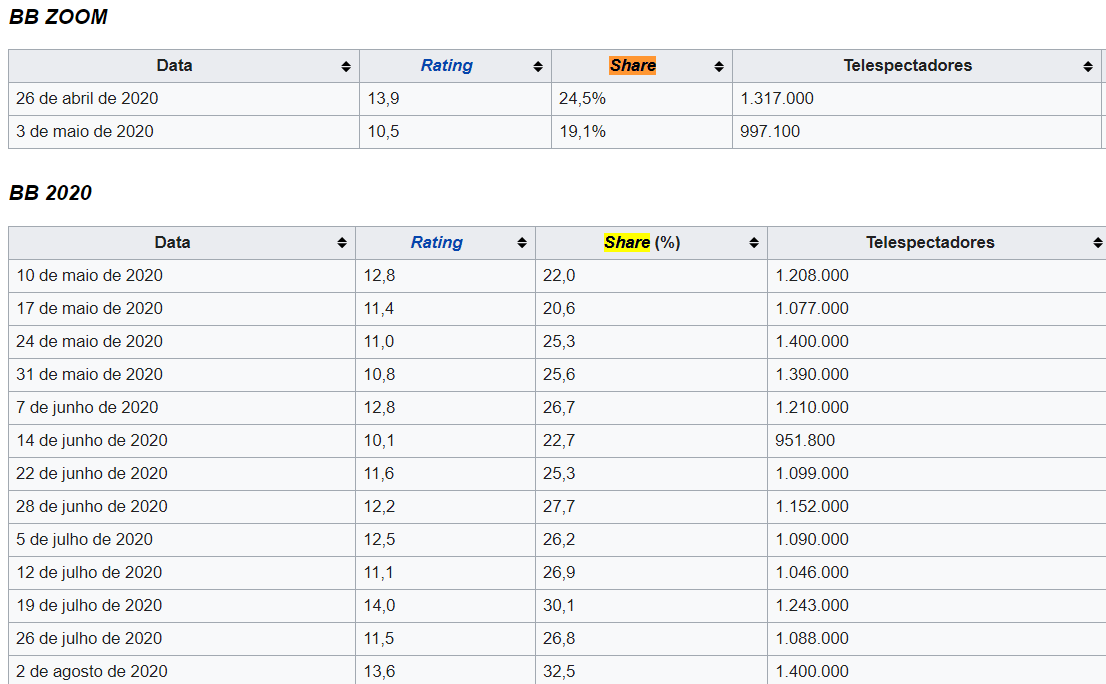Screen dimensions: 1106x684
Task: Click the viewers value 1.390.000
Action: tap(812, 374)
